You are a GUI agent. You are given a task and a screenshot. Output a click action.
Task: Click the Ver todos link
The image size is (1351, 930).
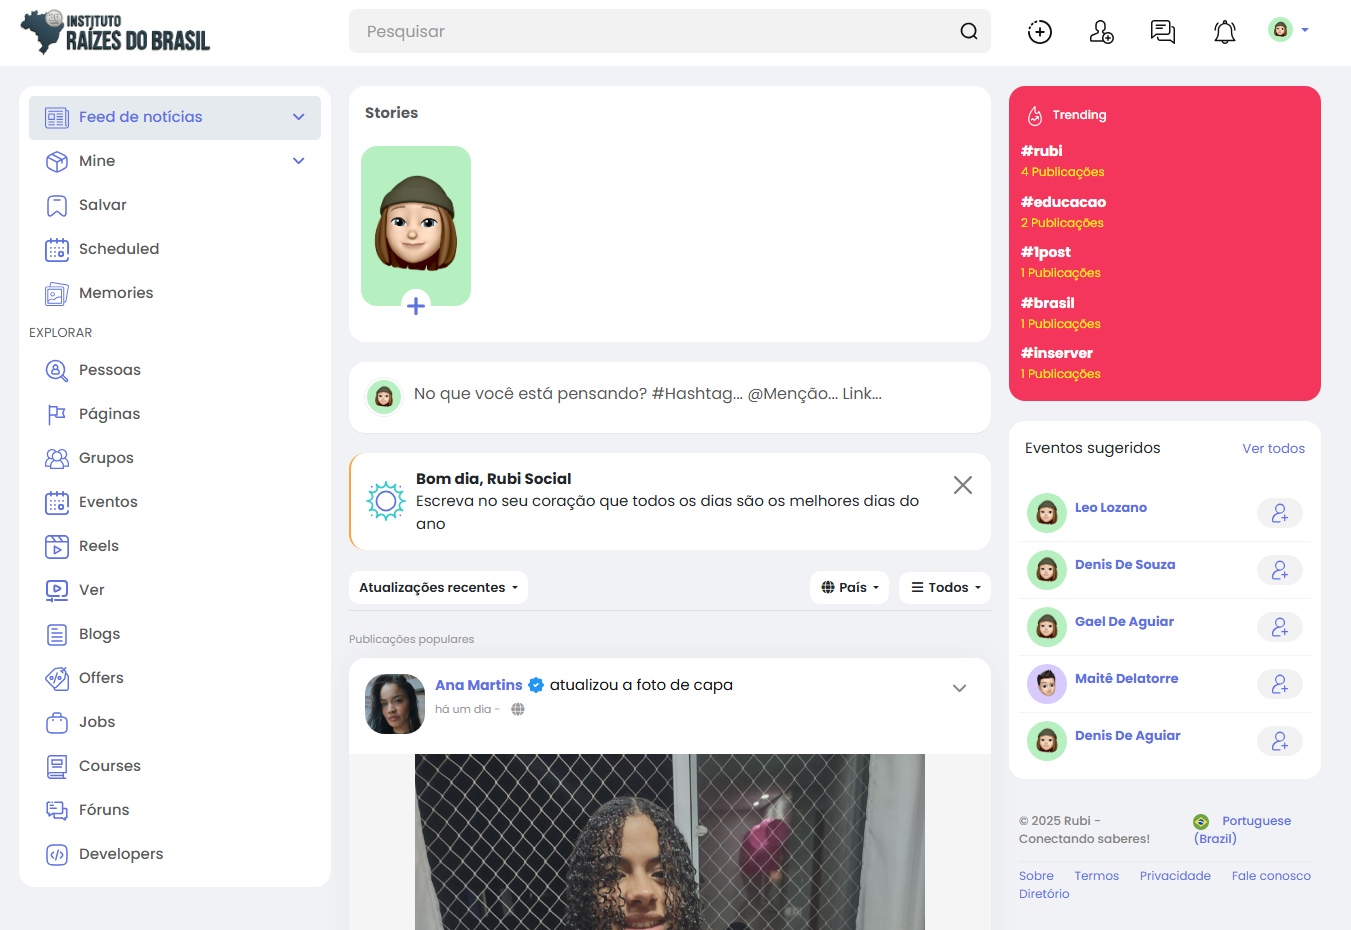coord(1273,449)
